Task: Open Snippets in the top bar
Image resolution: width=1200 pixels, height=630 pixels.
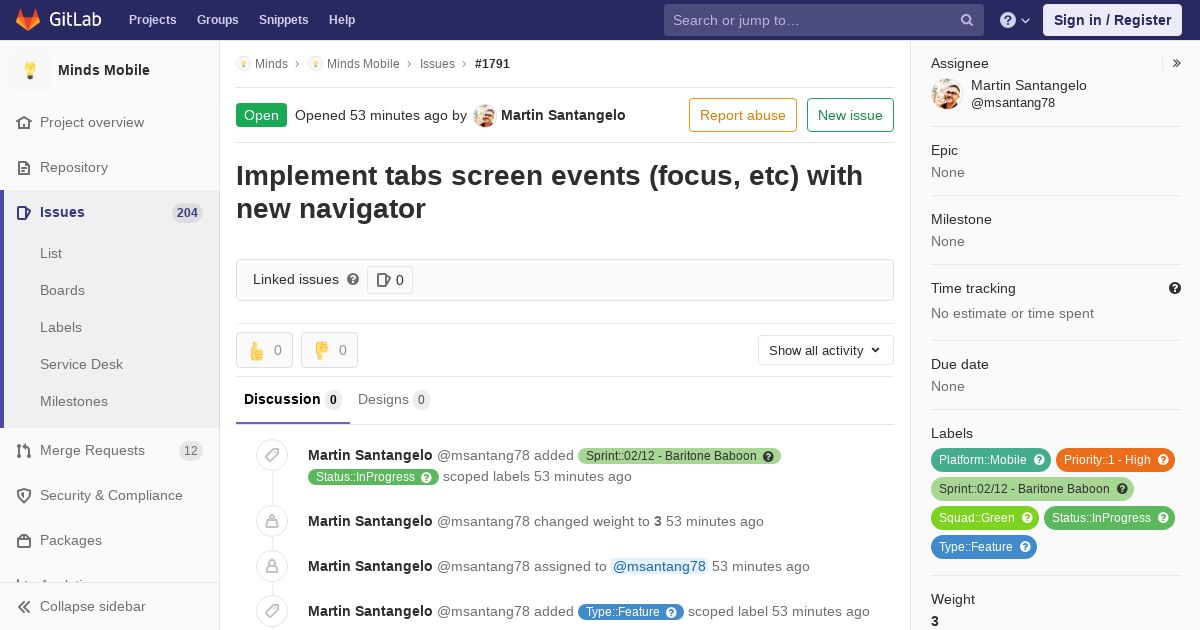Action: click(284, 20)
